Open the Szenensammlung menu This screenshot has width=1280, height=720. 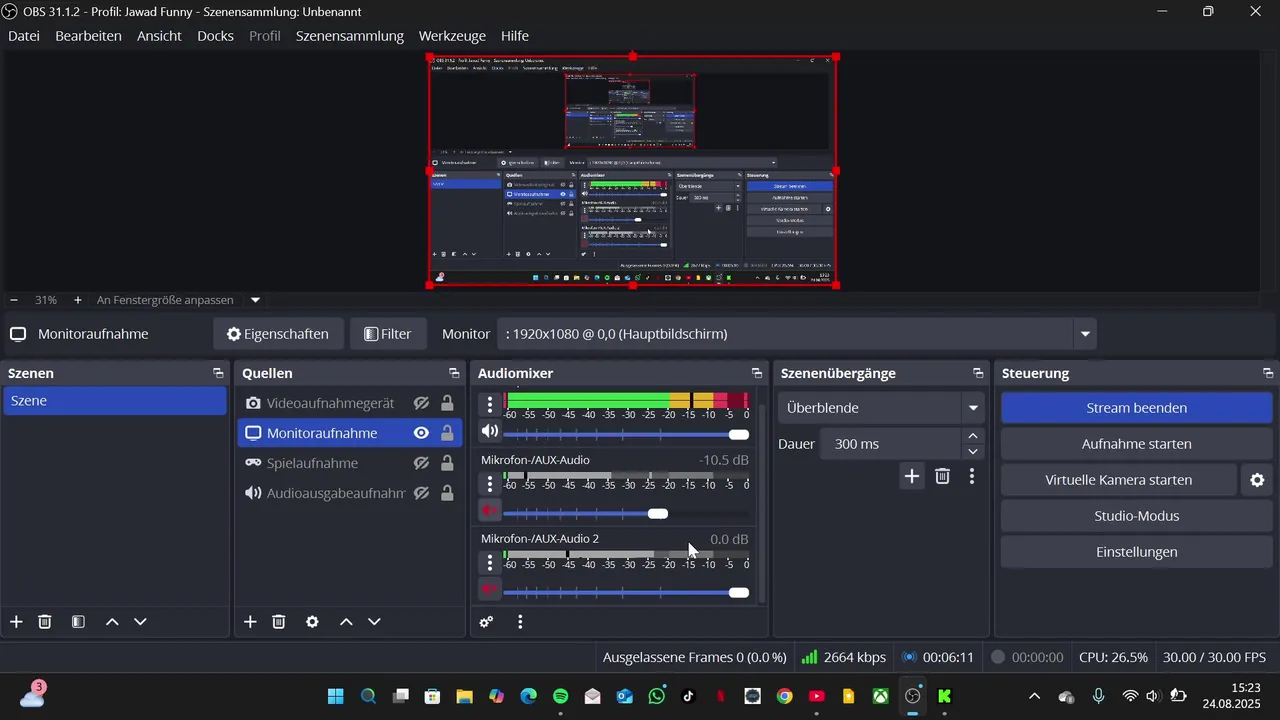(x=350, y=36)
